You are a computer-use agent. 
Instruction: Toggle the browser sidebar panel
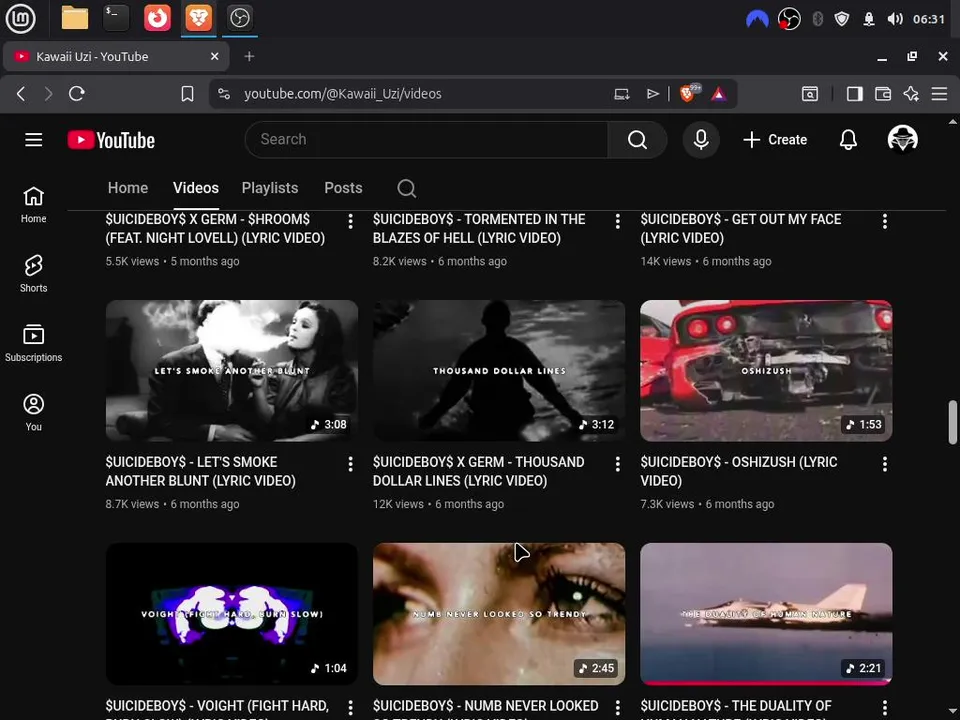coord(855,94)
